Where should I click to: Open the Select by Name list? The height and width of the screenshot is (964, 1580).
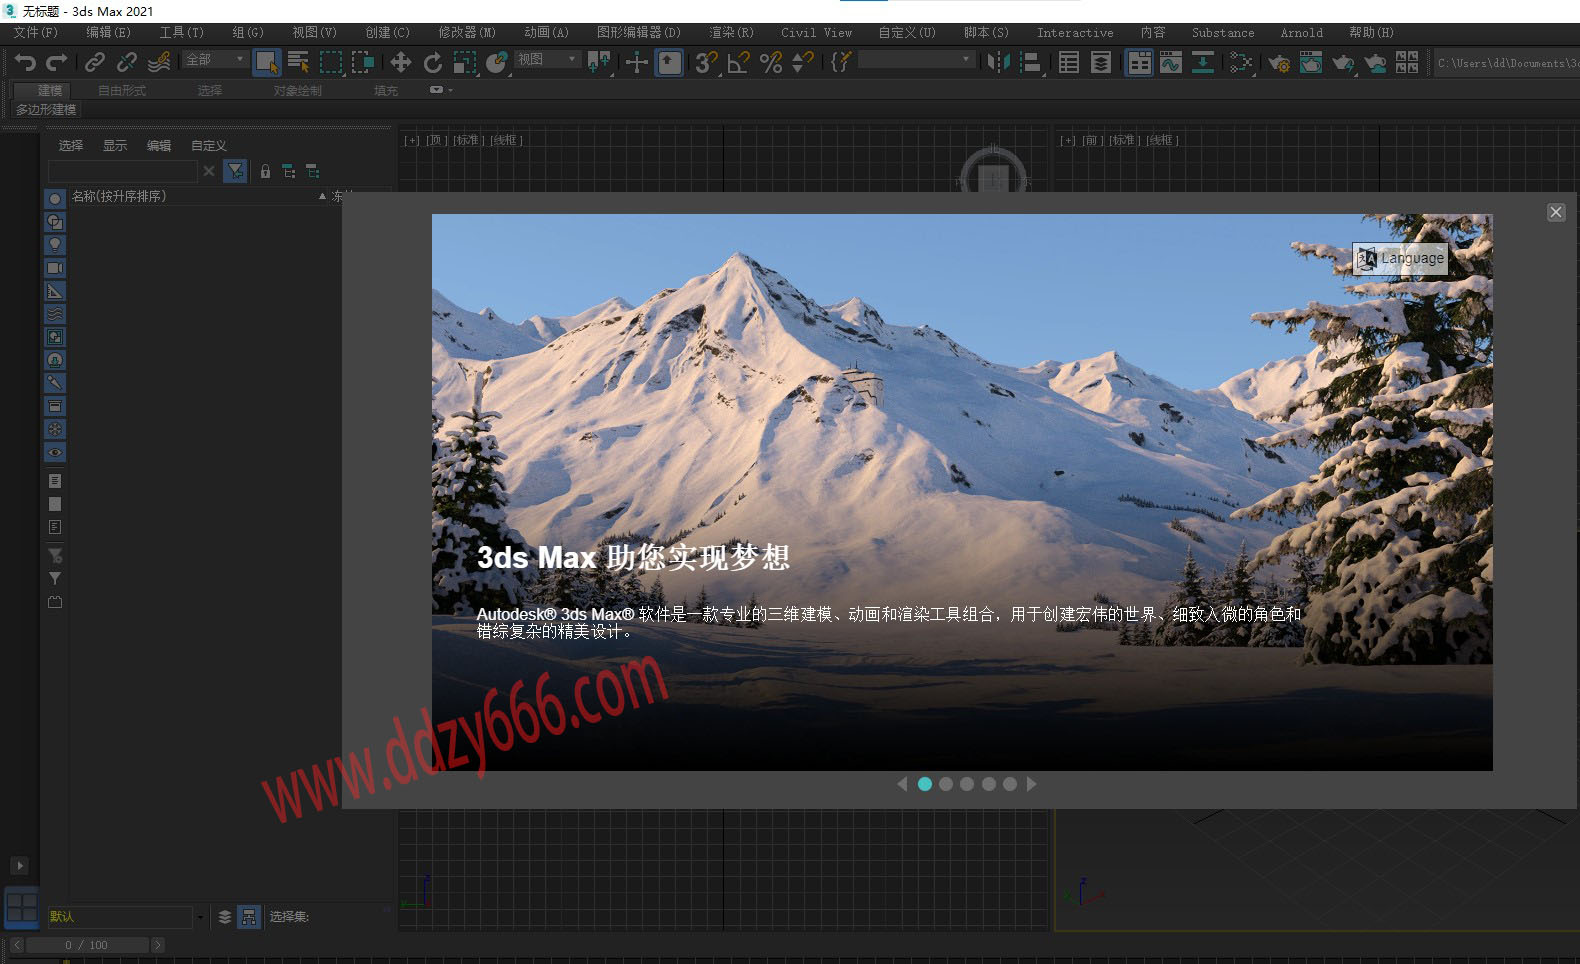tap(298, 62)
